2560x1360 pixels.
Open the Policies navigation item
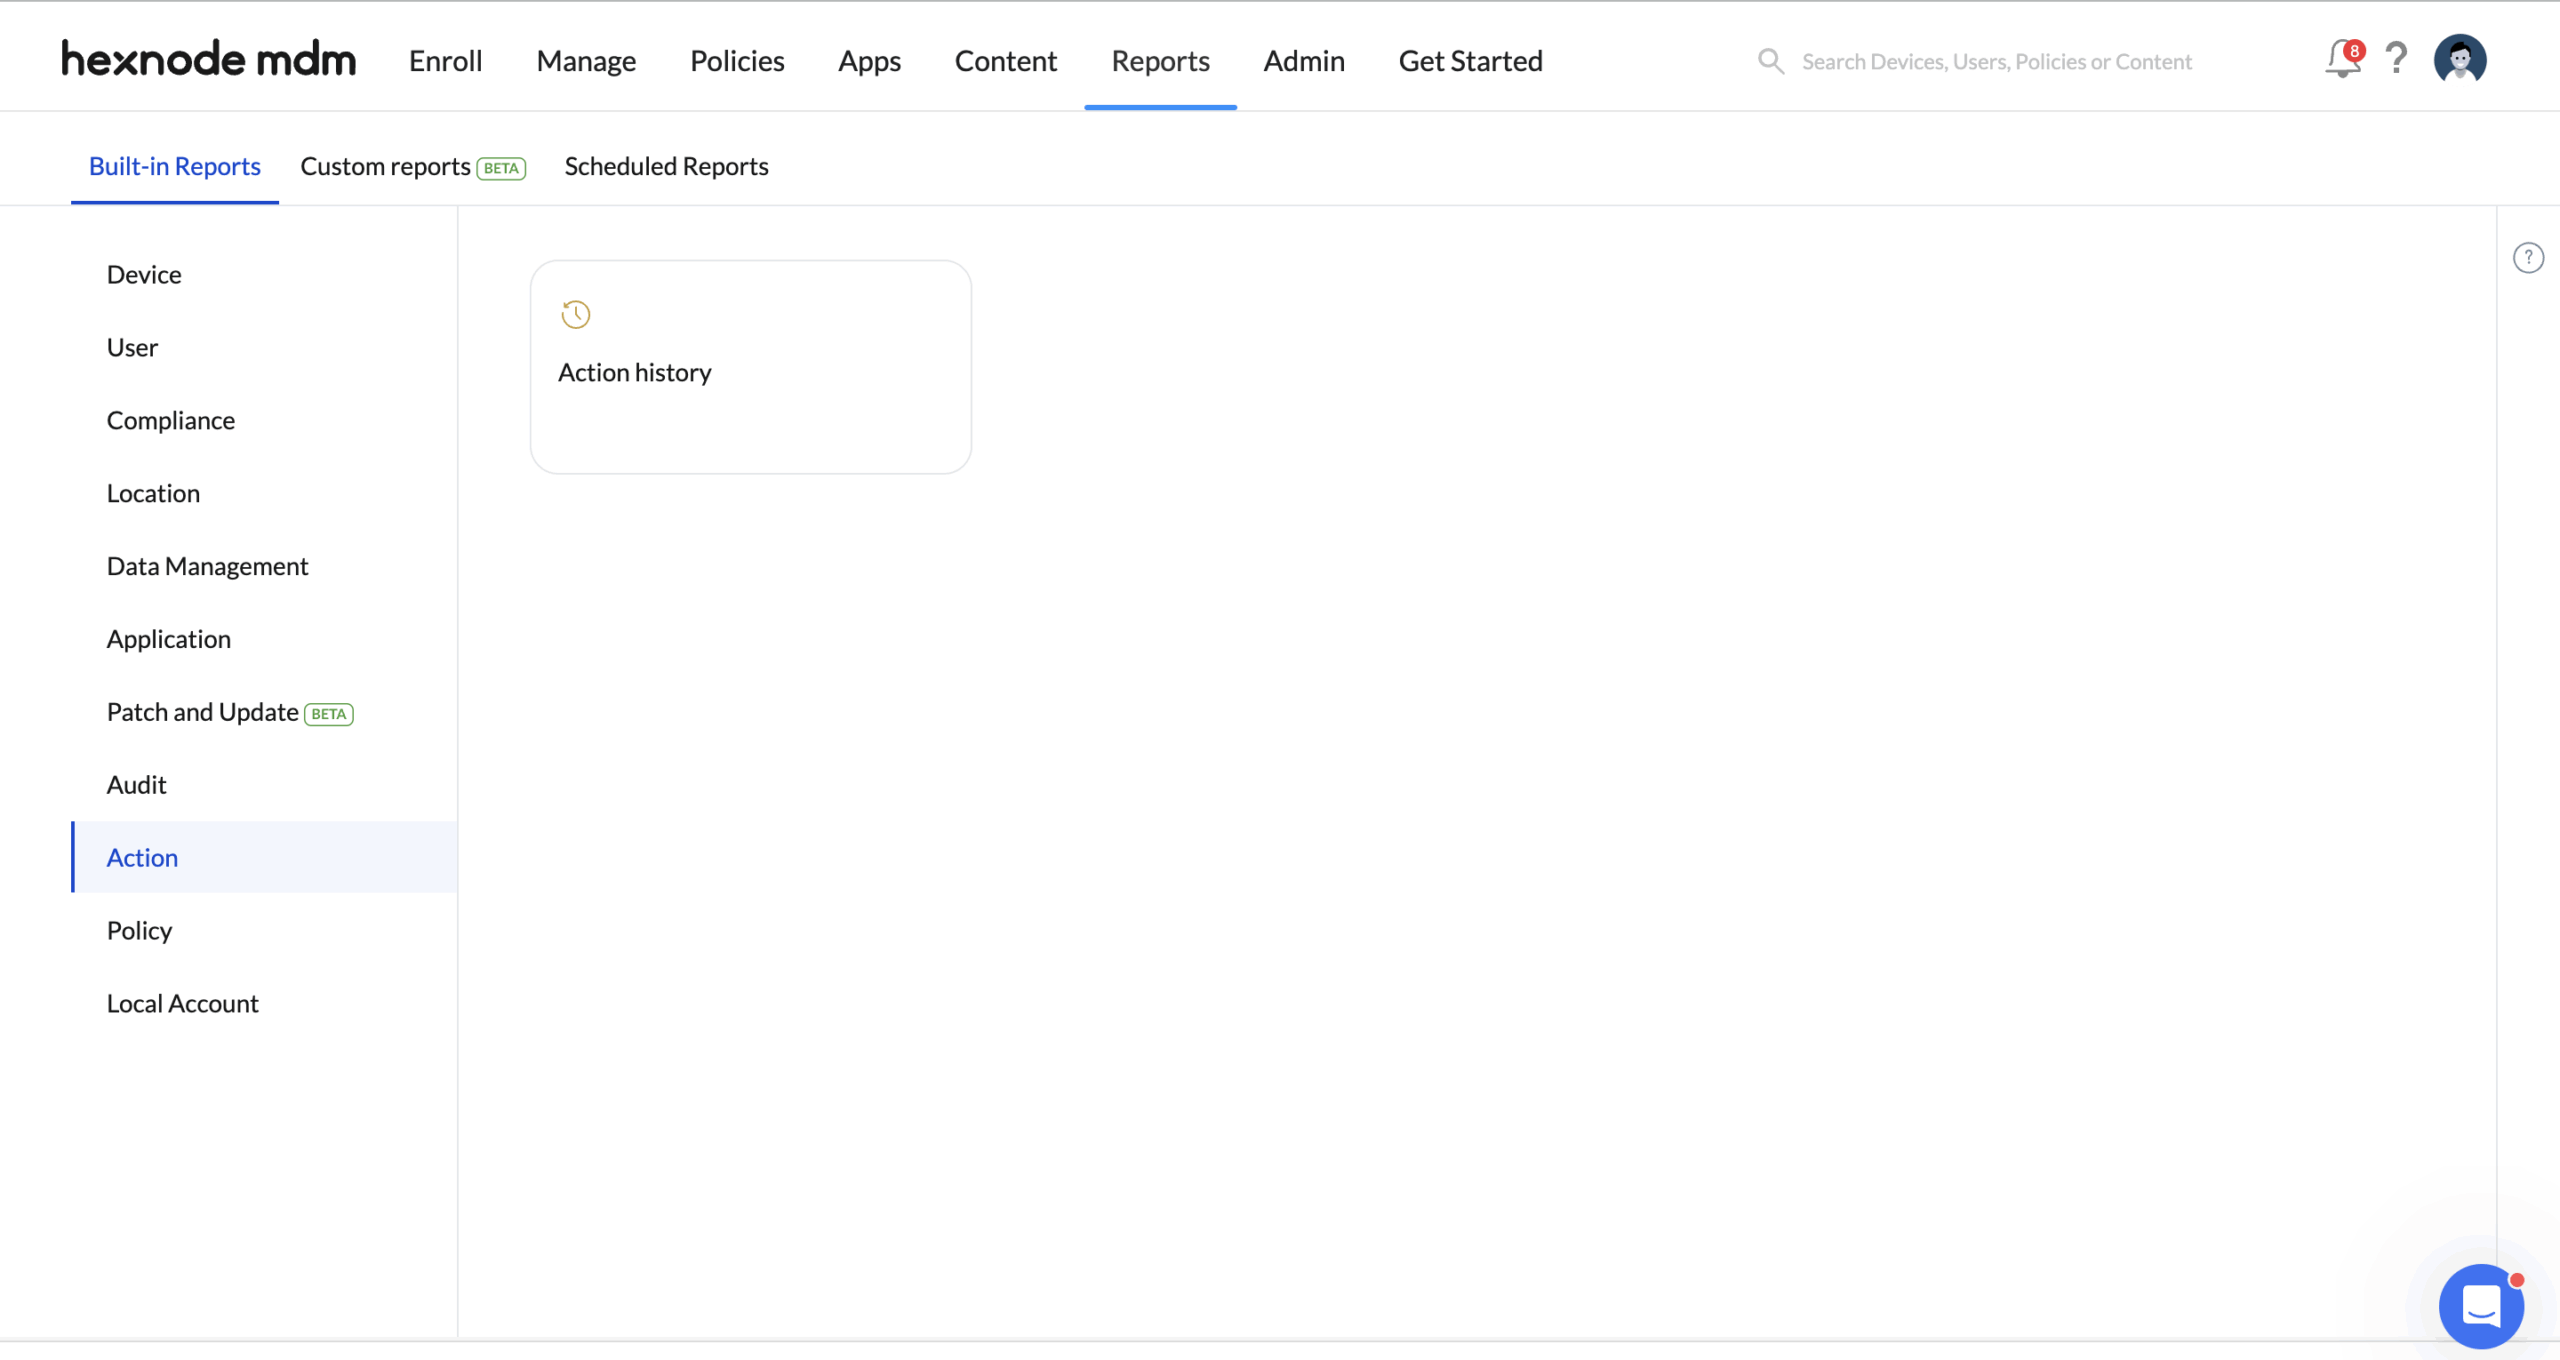[x=736, y=60]
